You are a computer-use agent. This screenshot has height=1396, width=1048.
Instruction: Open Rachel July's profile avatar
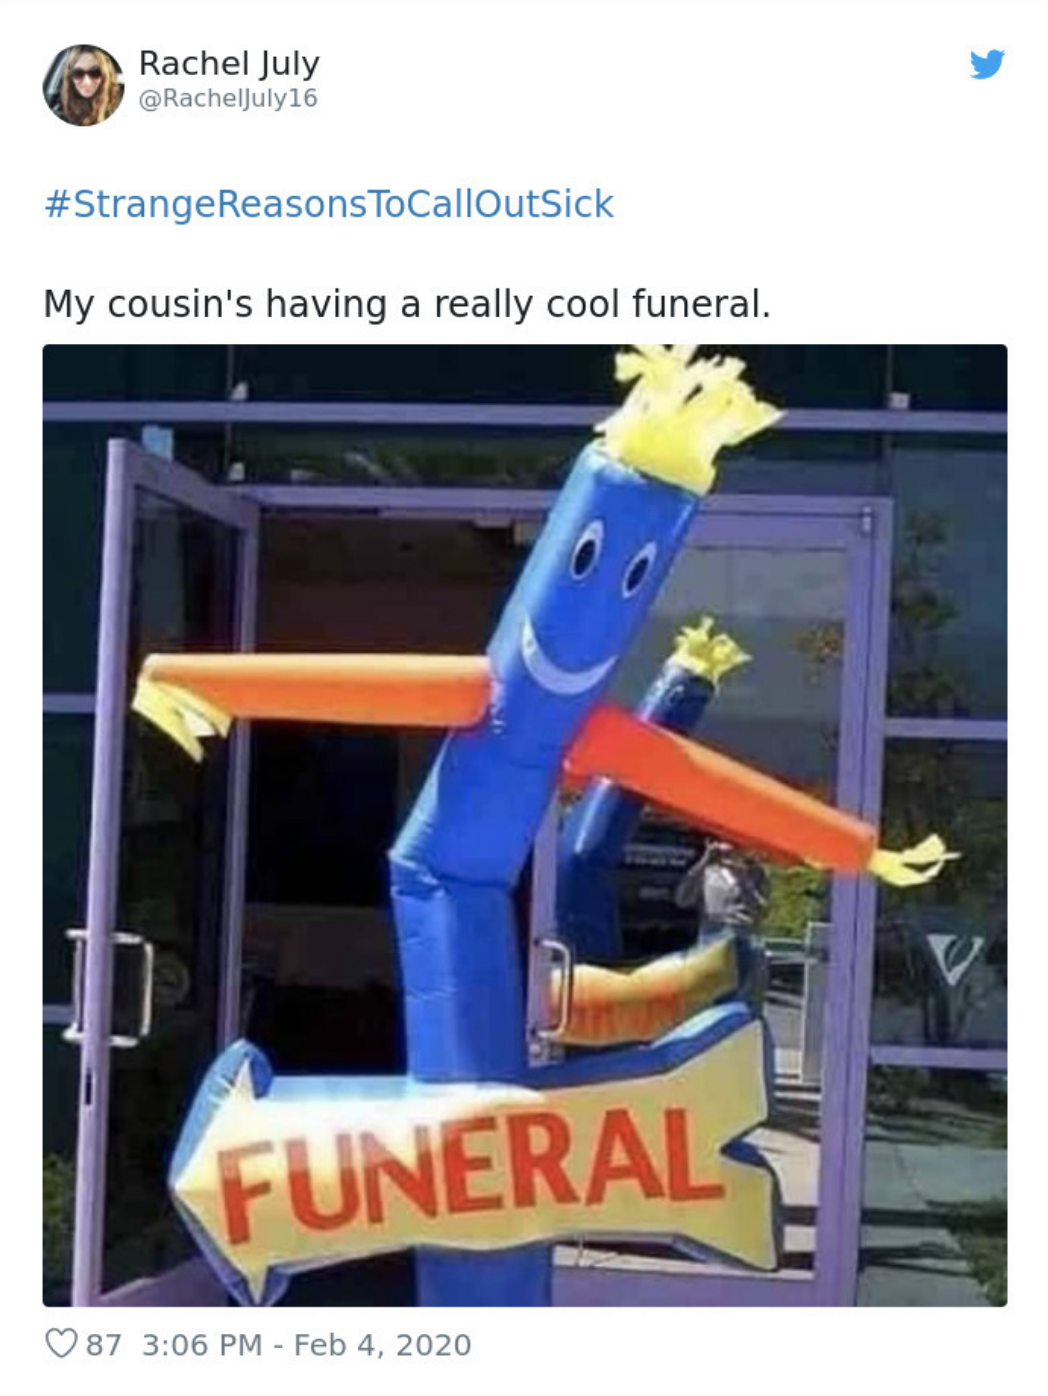(x=84, y=85)
